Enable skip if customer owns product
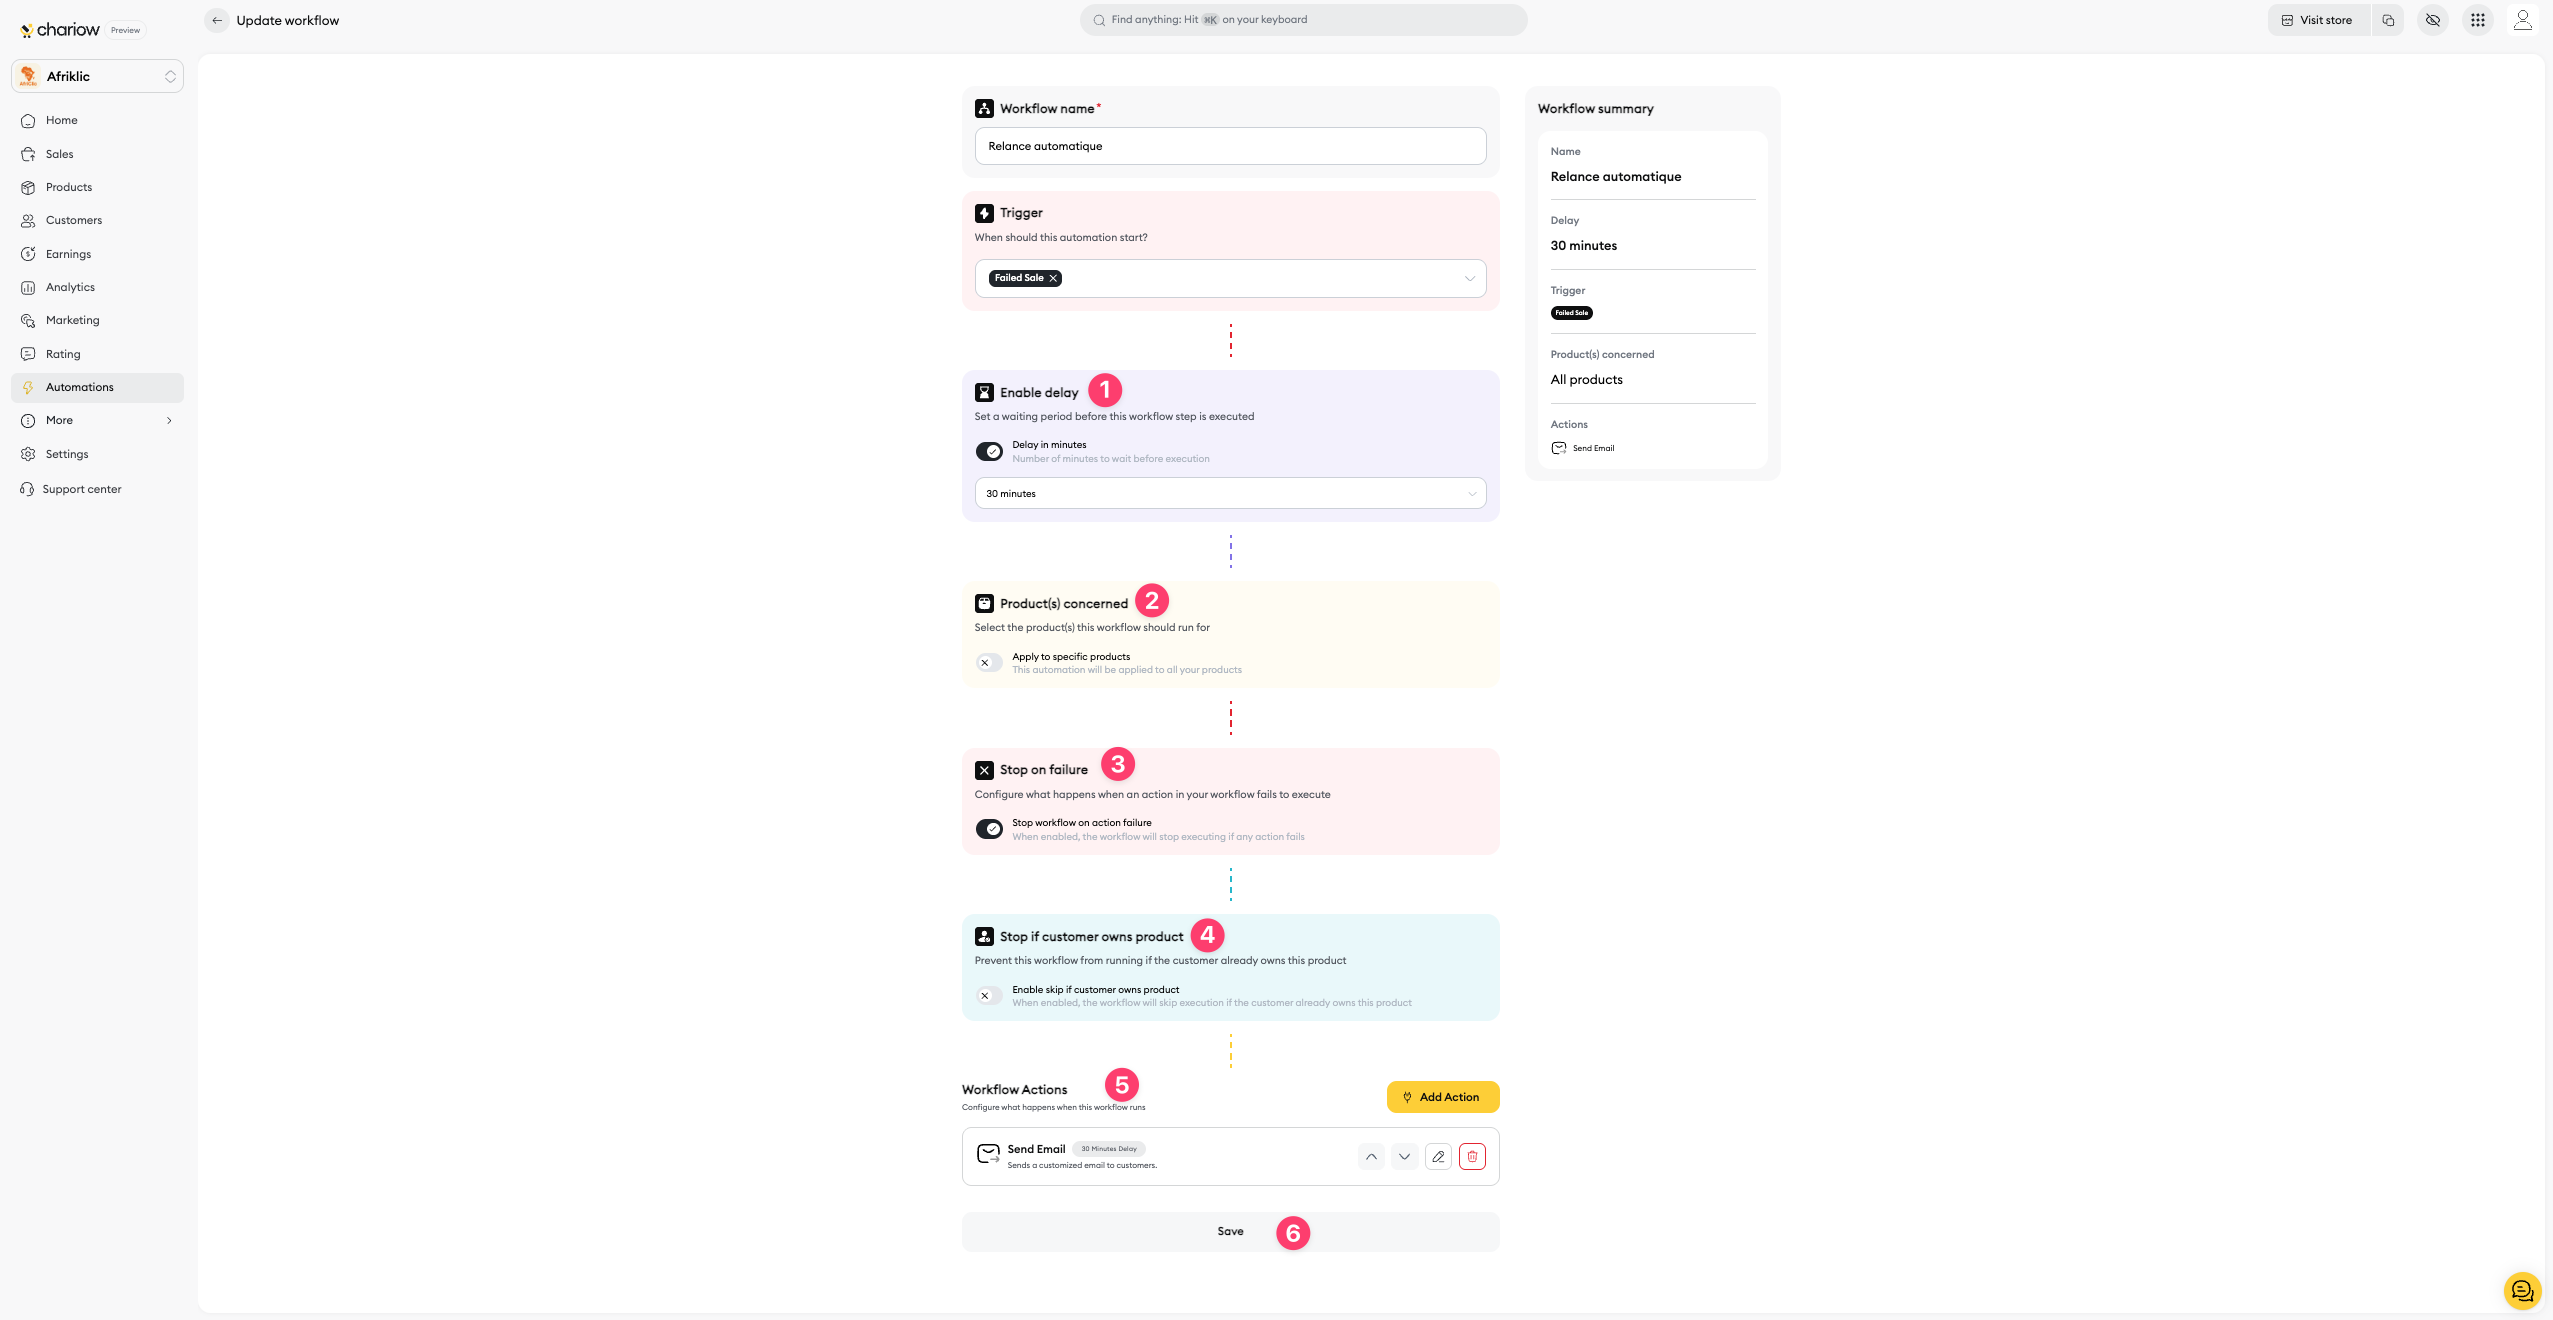 (989, 996)
